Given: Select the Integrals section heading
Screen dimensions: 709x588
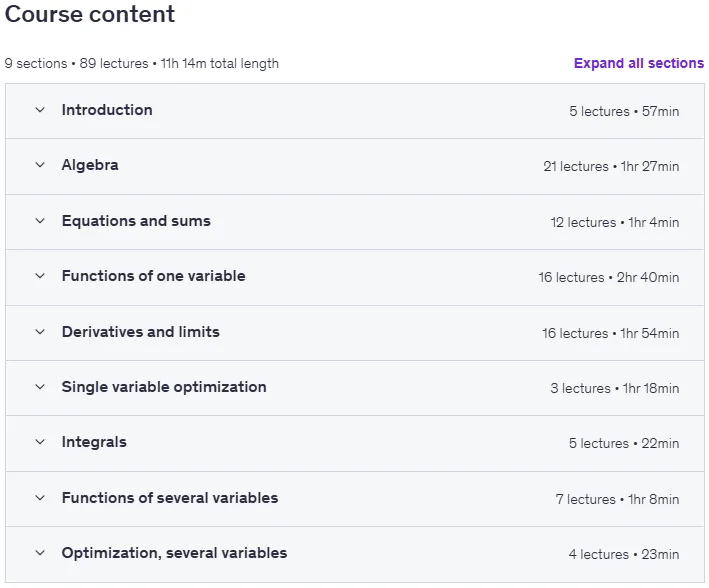Looking at the screenshot, I should pyautogui.click(x=94, y=442).
